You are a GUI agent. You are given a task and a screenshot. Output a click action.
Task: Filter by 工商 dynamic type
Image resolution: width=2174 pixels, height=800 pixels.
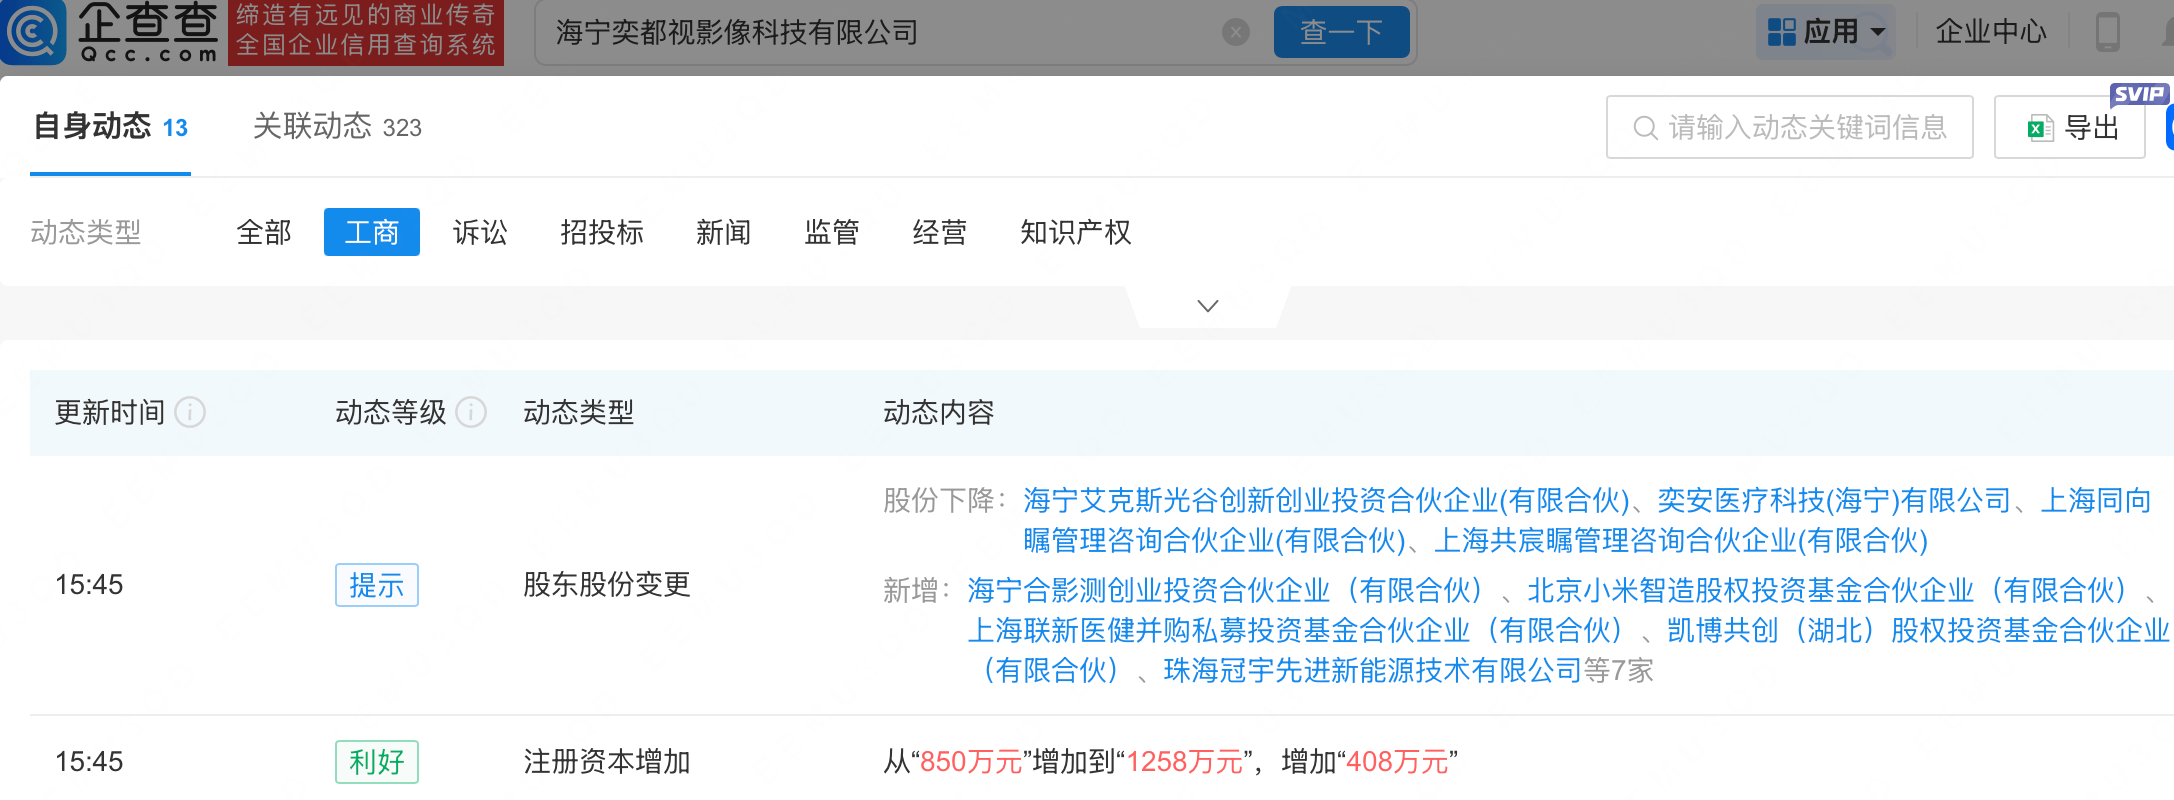[x=372, y=232]
